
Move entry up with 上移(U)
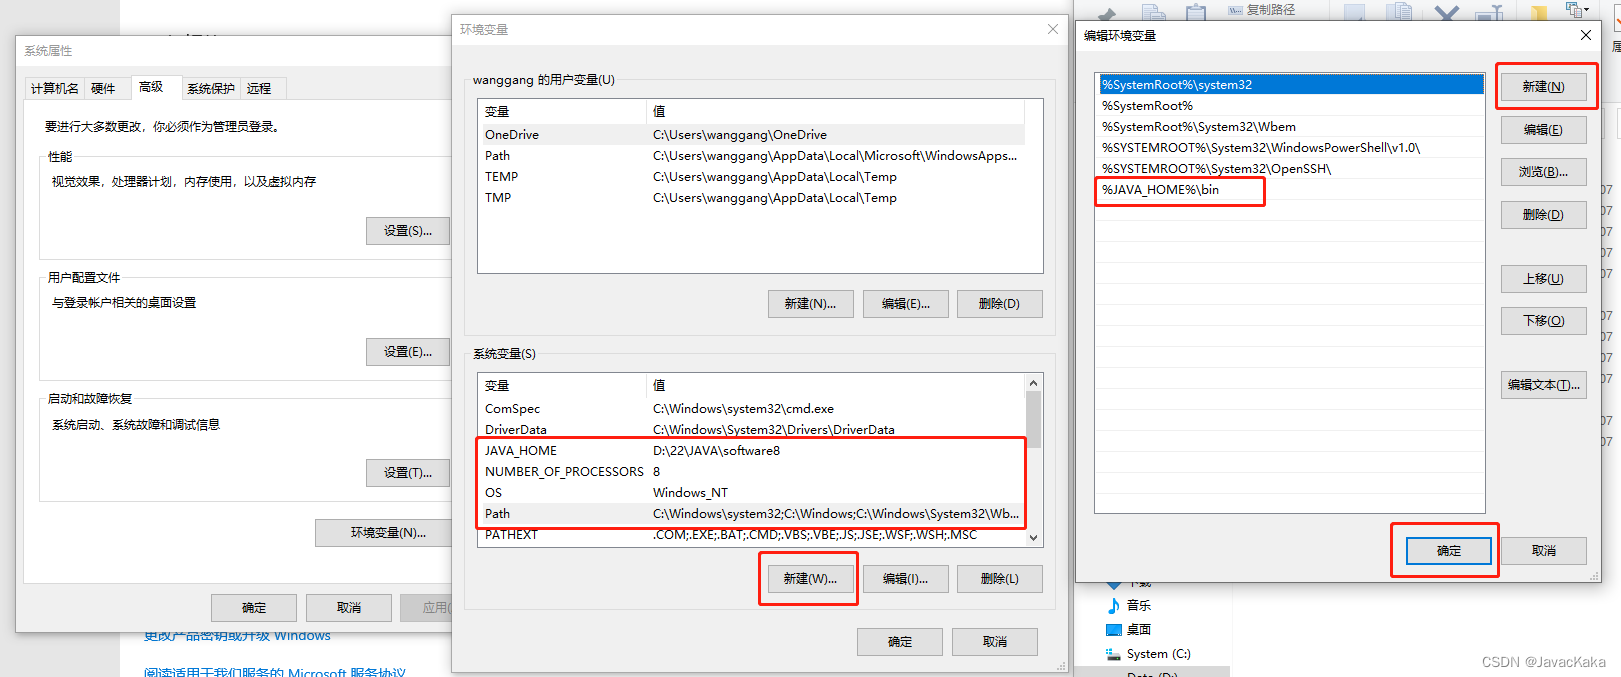pyautogui.click(x=1544, y=279)
